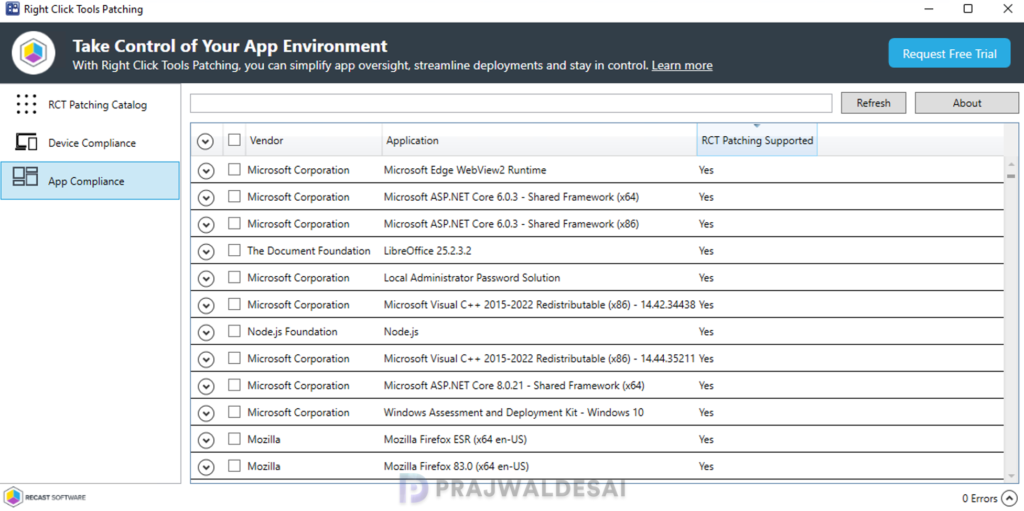The width and height of the screenshot is (1024, 511).
Task: Click Mozilla Firefox ESR (x64 en-US) text
Action: [x=455, y=439]
